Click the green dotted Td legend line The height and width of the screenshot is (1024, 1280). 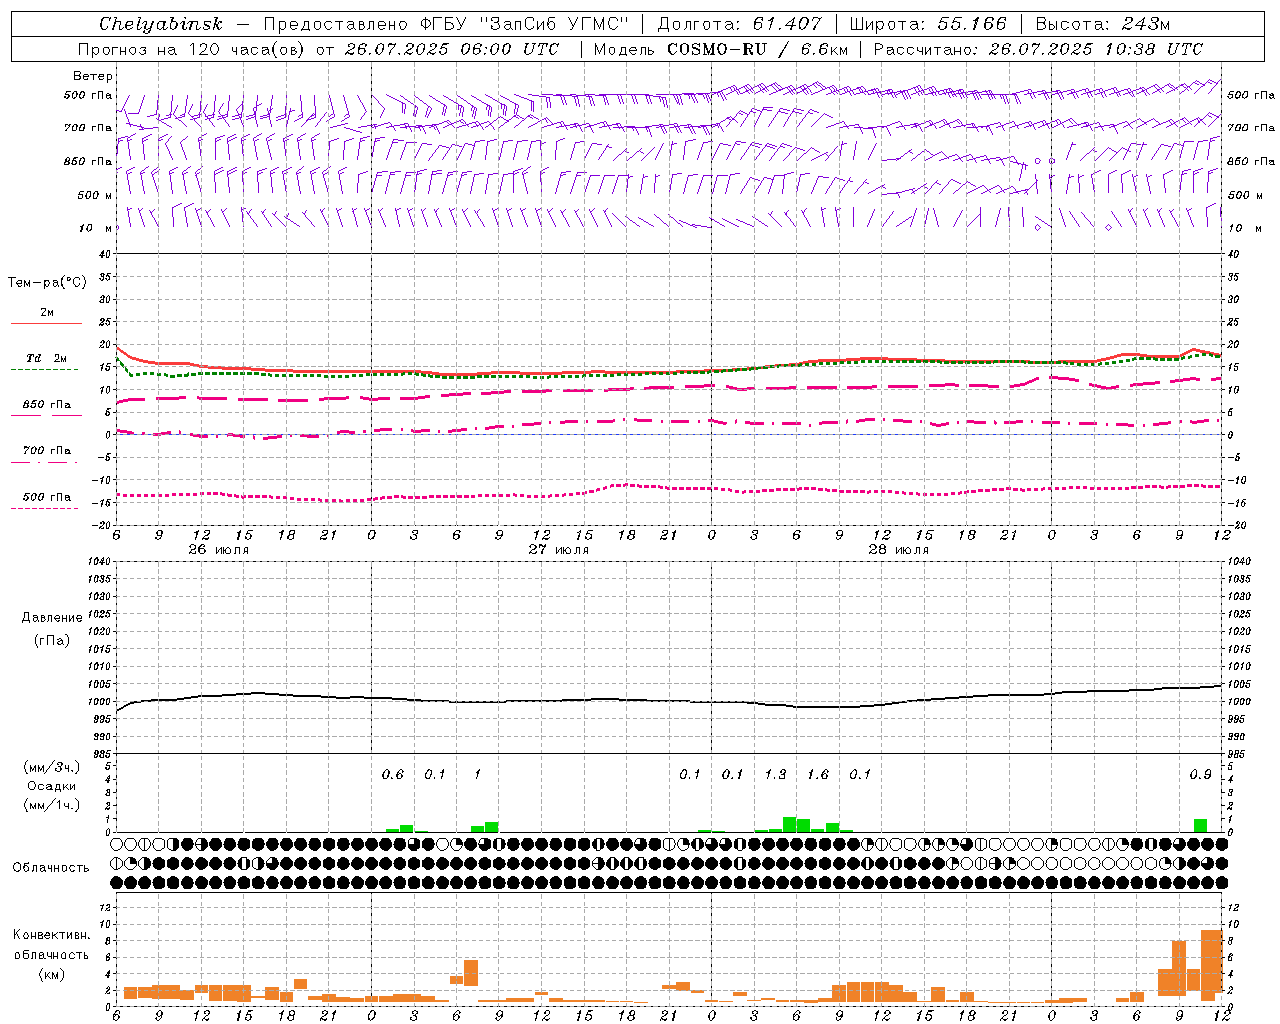(45, 369)
